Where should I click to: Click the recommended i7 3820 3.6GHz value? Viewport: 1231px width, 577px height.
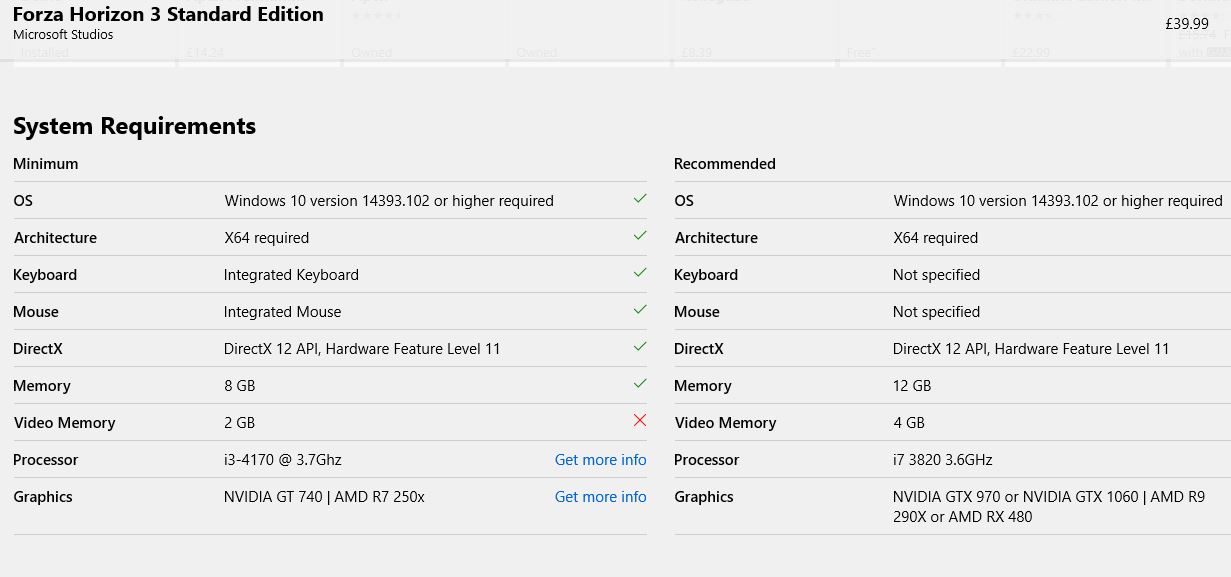point(942,460)
